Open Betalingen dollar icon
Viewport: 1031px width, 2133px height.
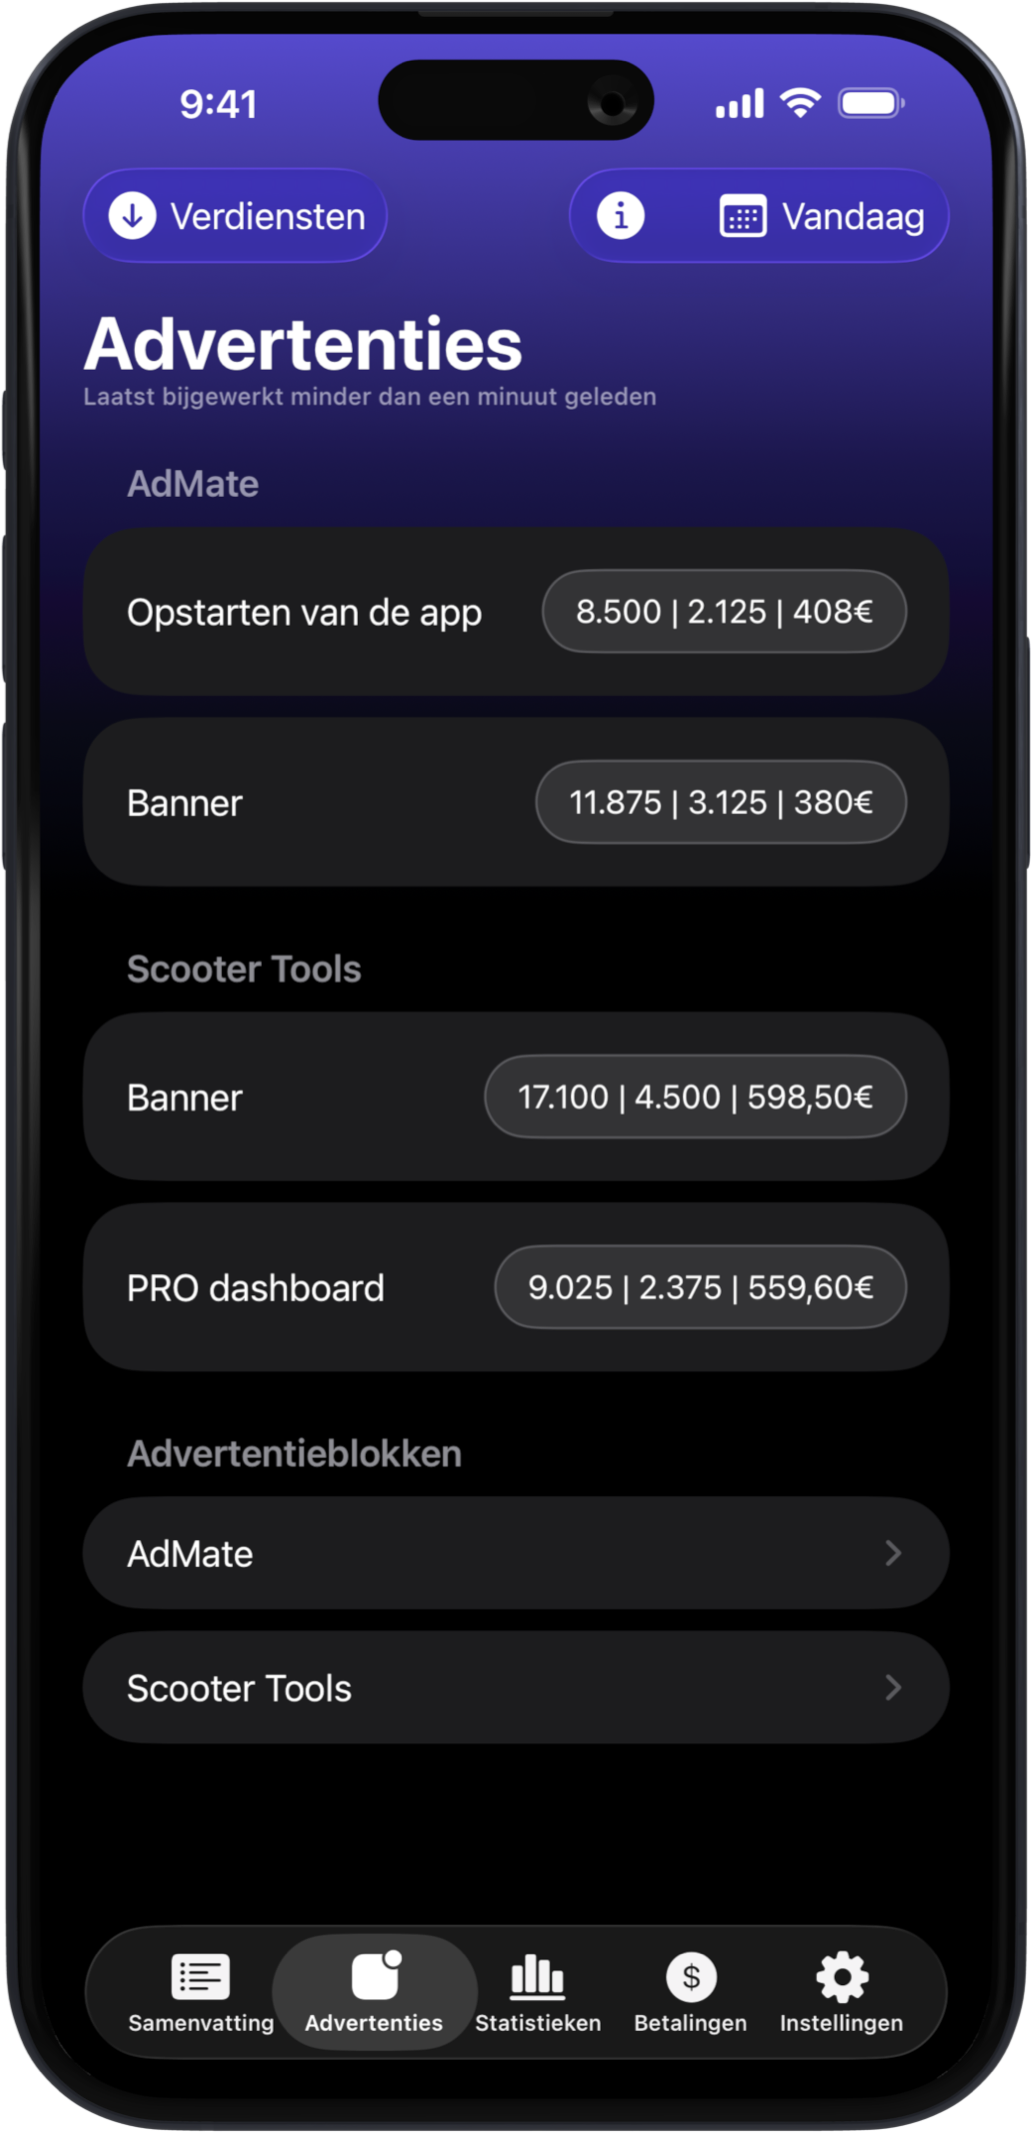[691, 1977]
